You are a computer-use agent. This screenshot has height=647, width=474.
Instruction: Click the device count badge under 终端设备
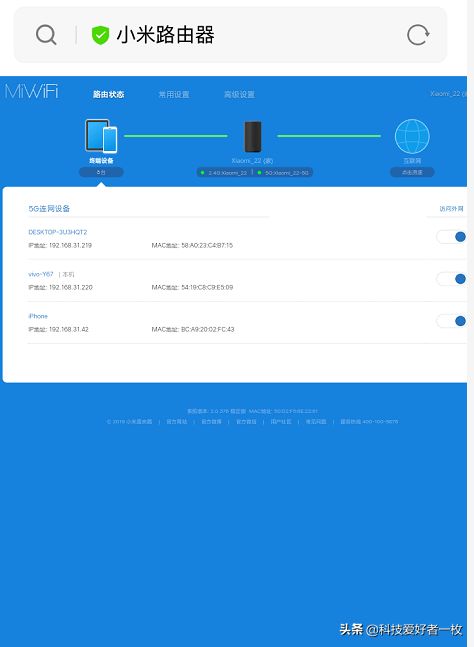(x=101, y=172)
